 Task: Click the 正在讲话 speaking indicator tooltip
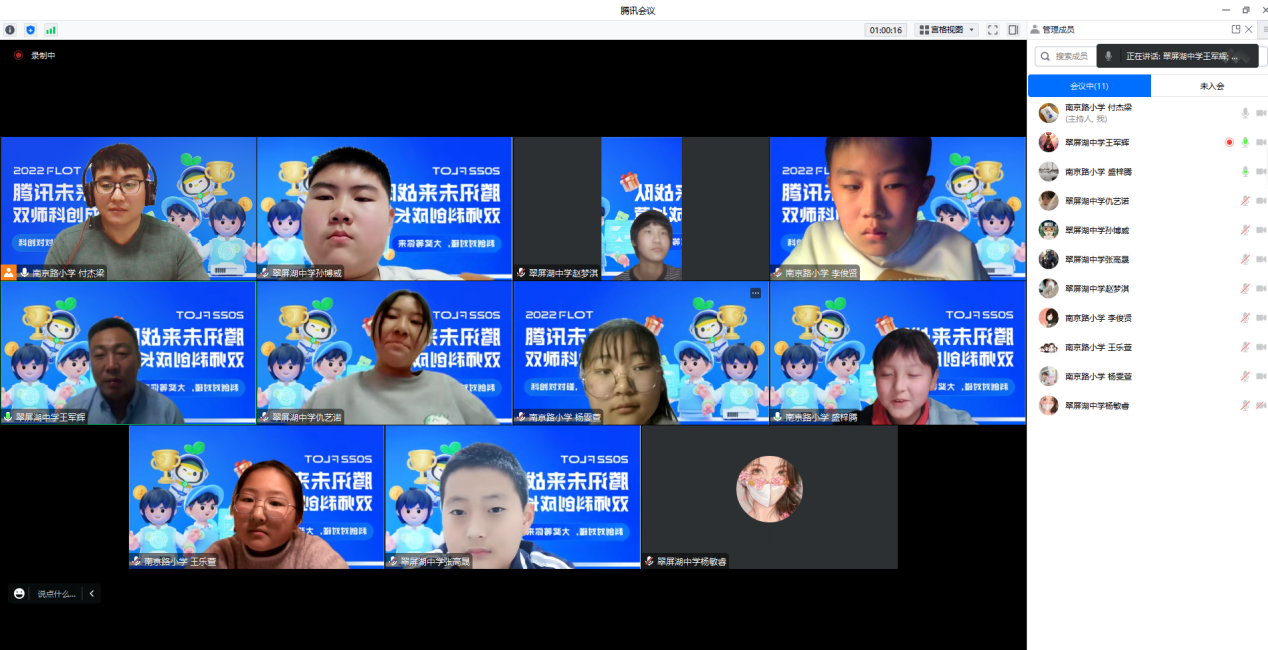(1177, 56)
